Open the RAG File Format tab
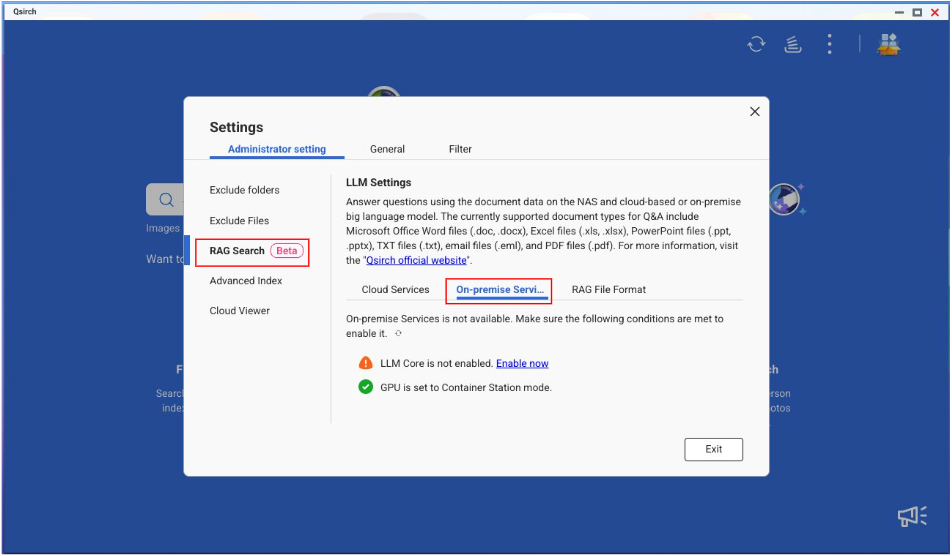 point(608,290)
